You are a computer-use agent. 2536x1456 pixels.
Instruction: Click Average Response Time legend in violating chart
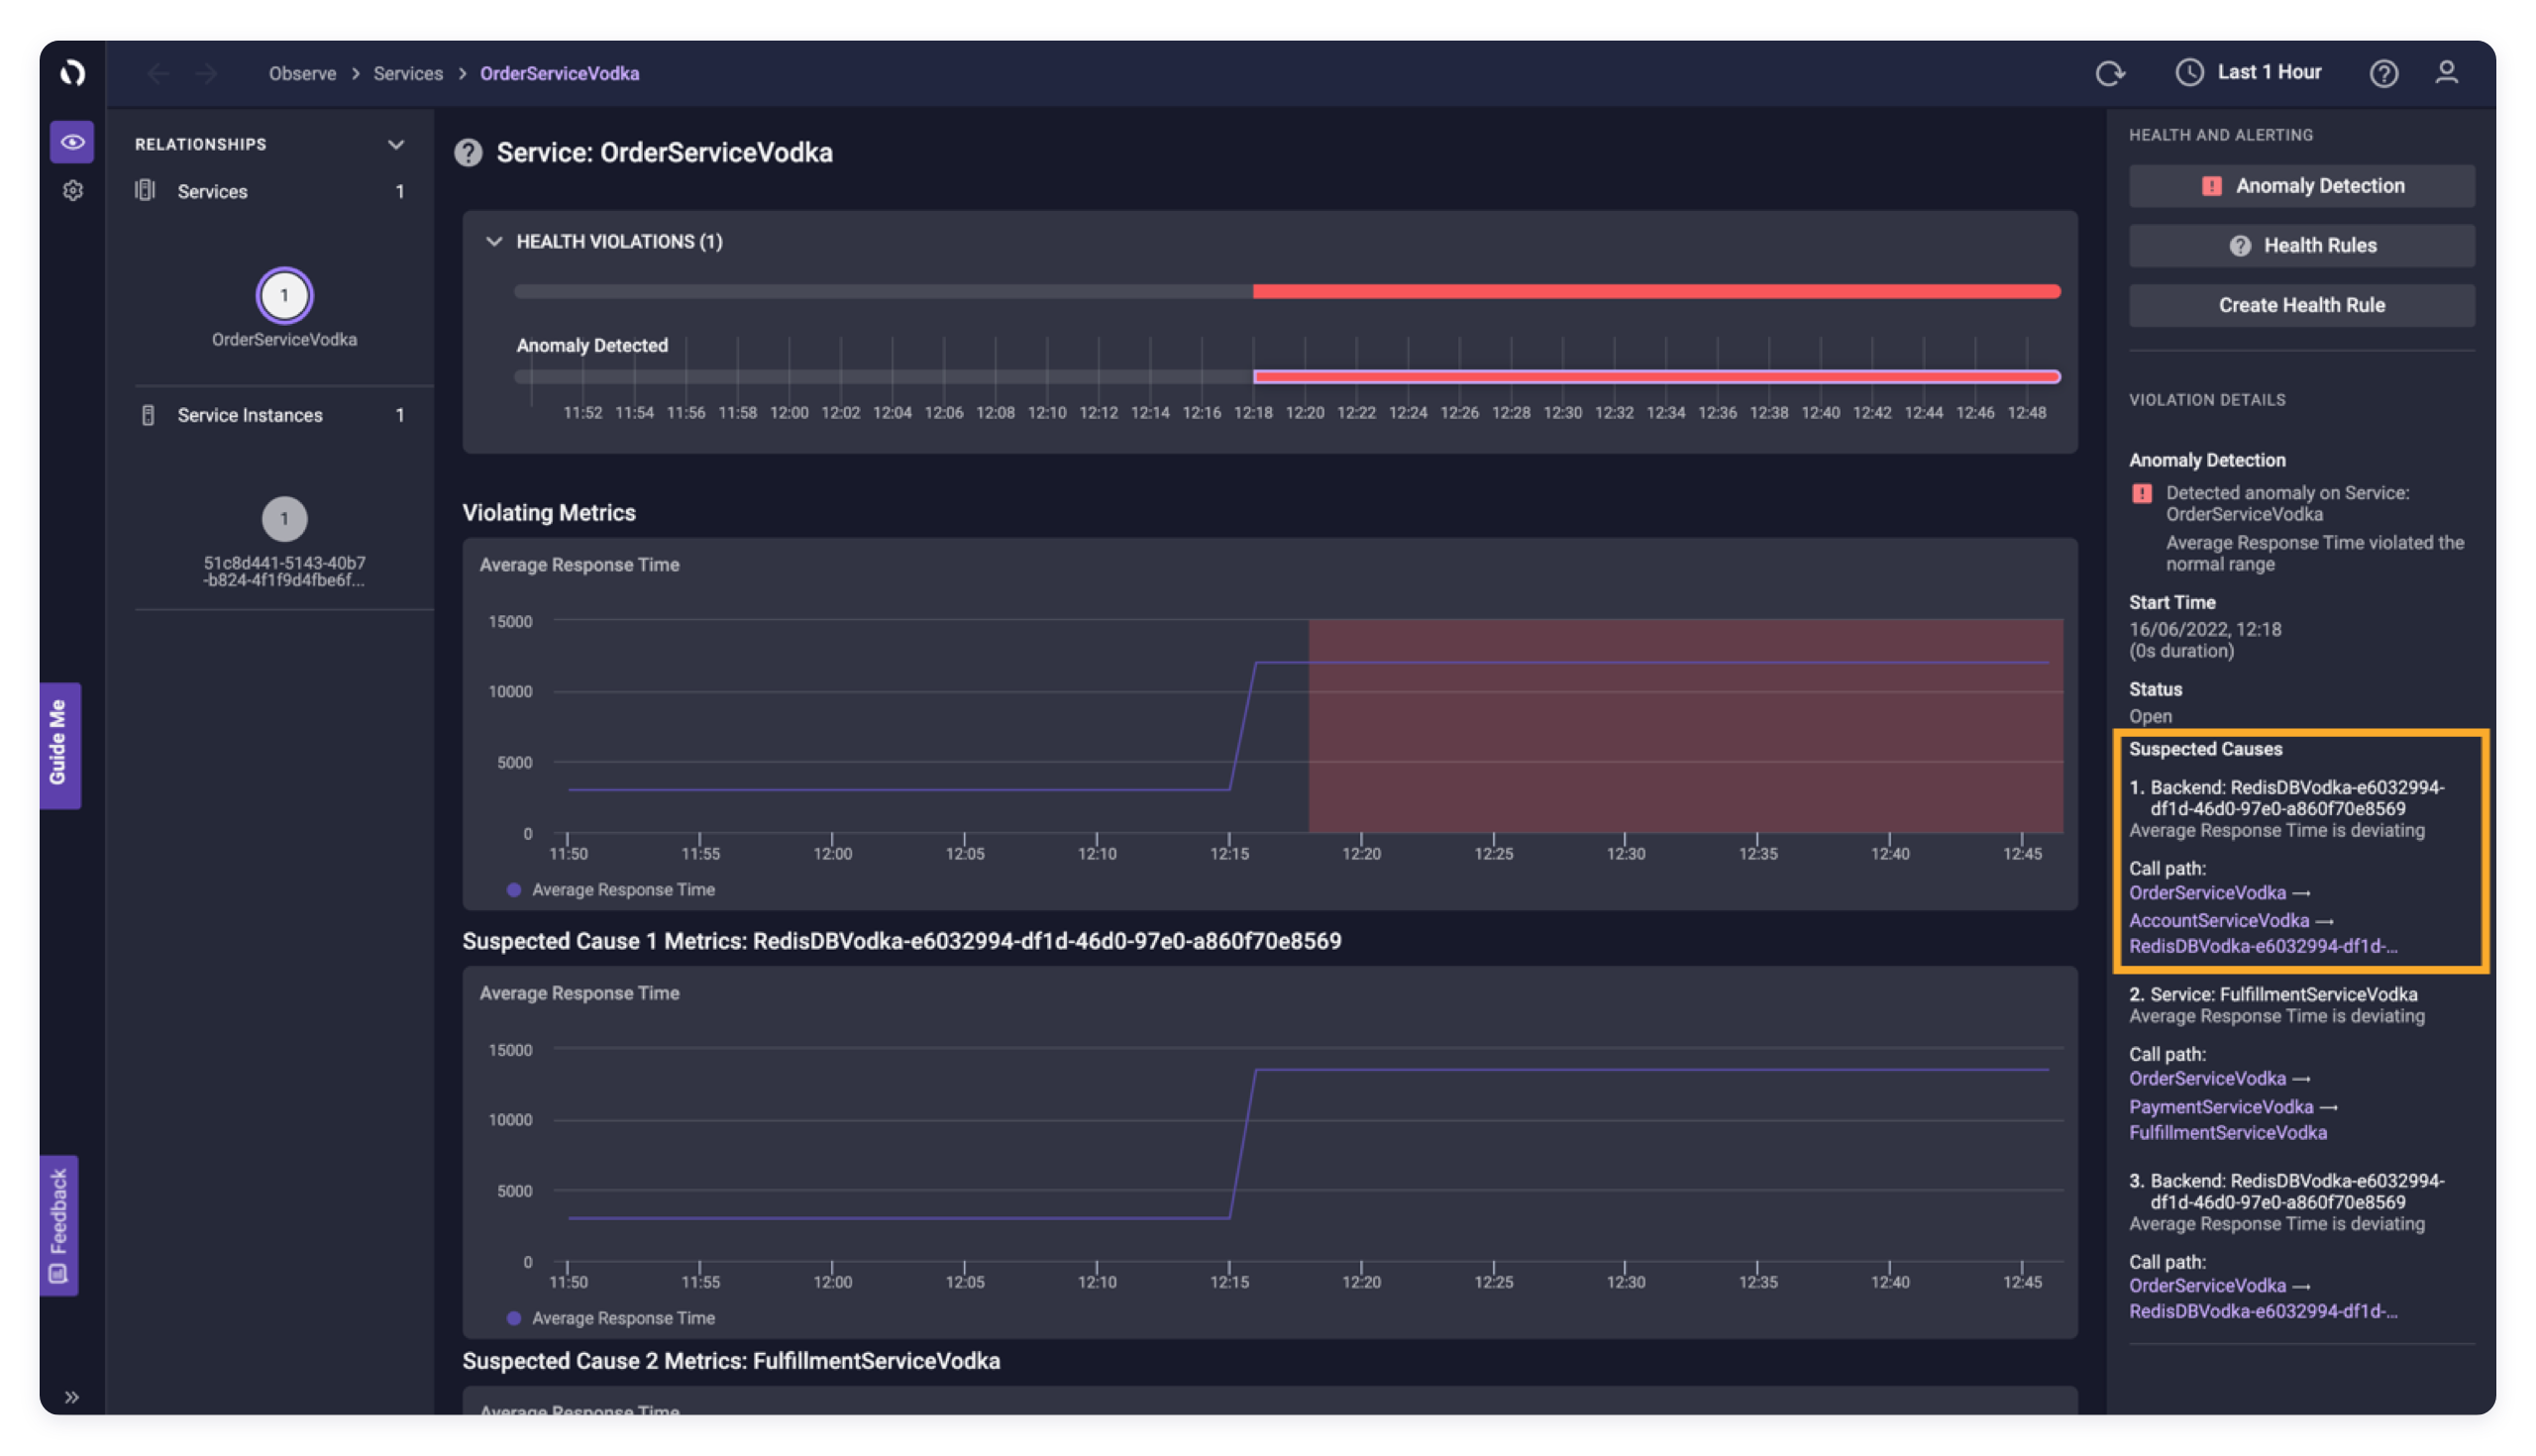[611, 890]
